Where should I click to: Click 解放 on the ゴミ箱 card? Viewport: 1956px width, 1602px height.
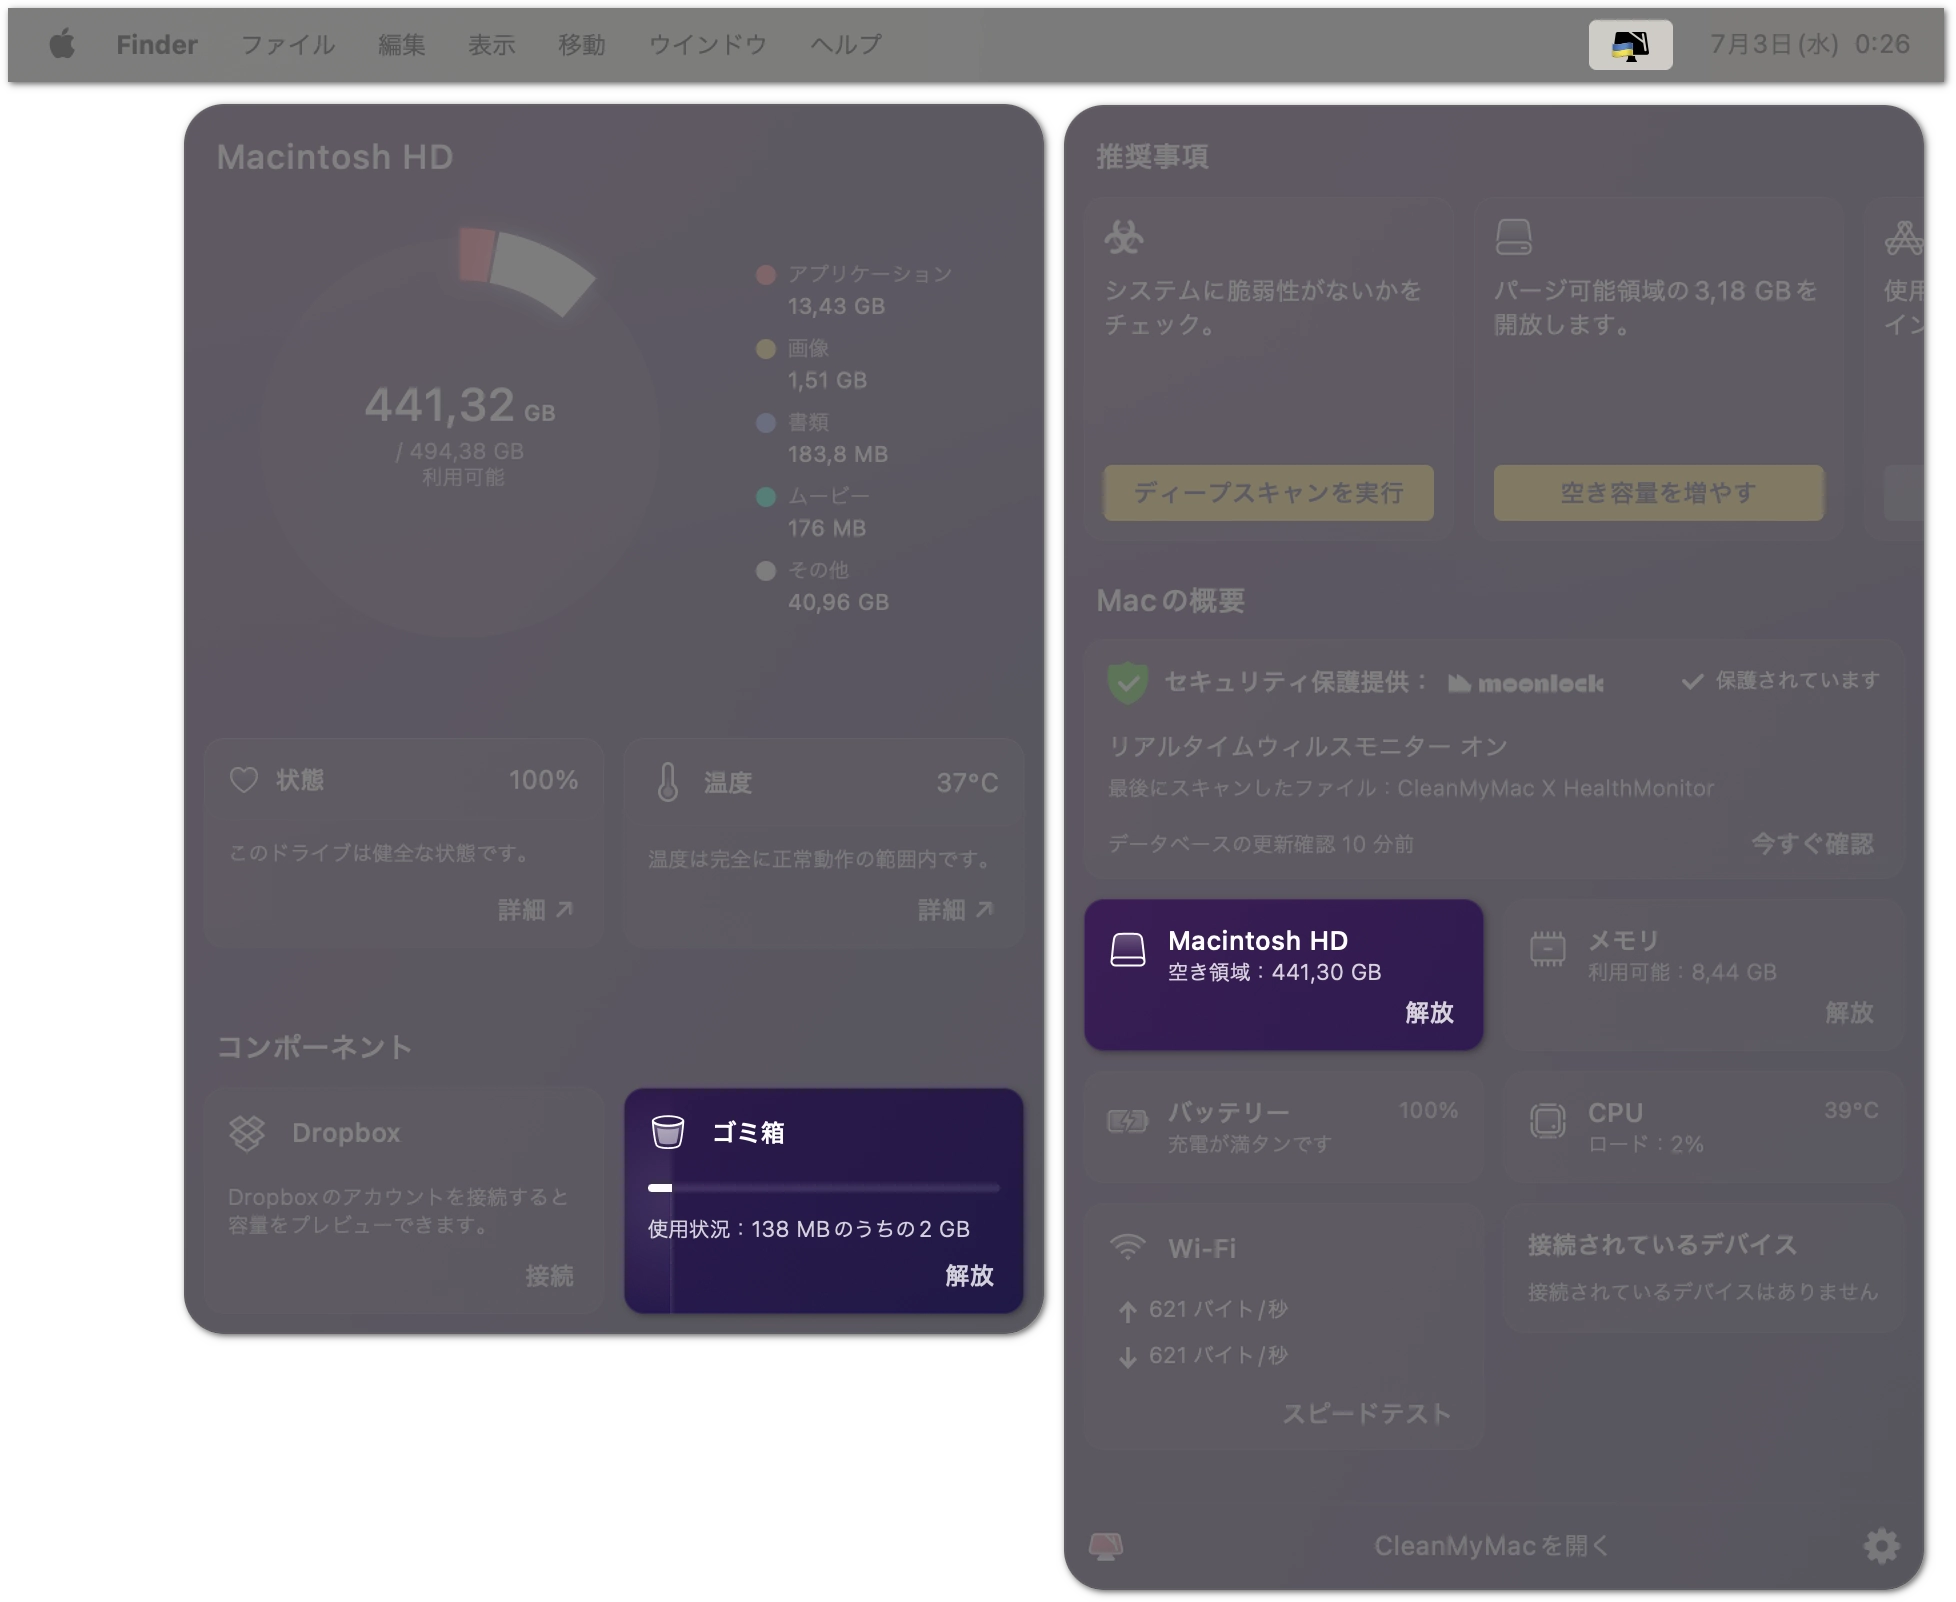point(970,1276)
